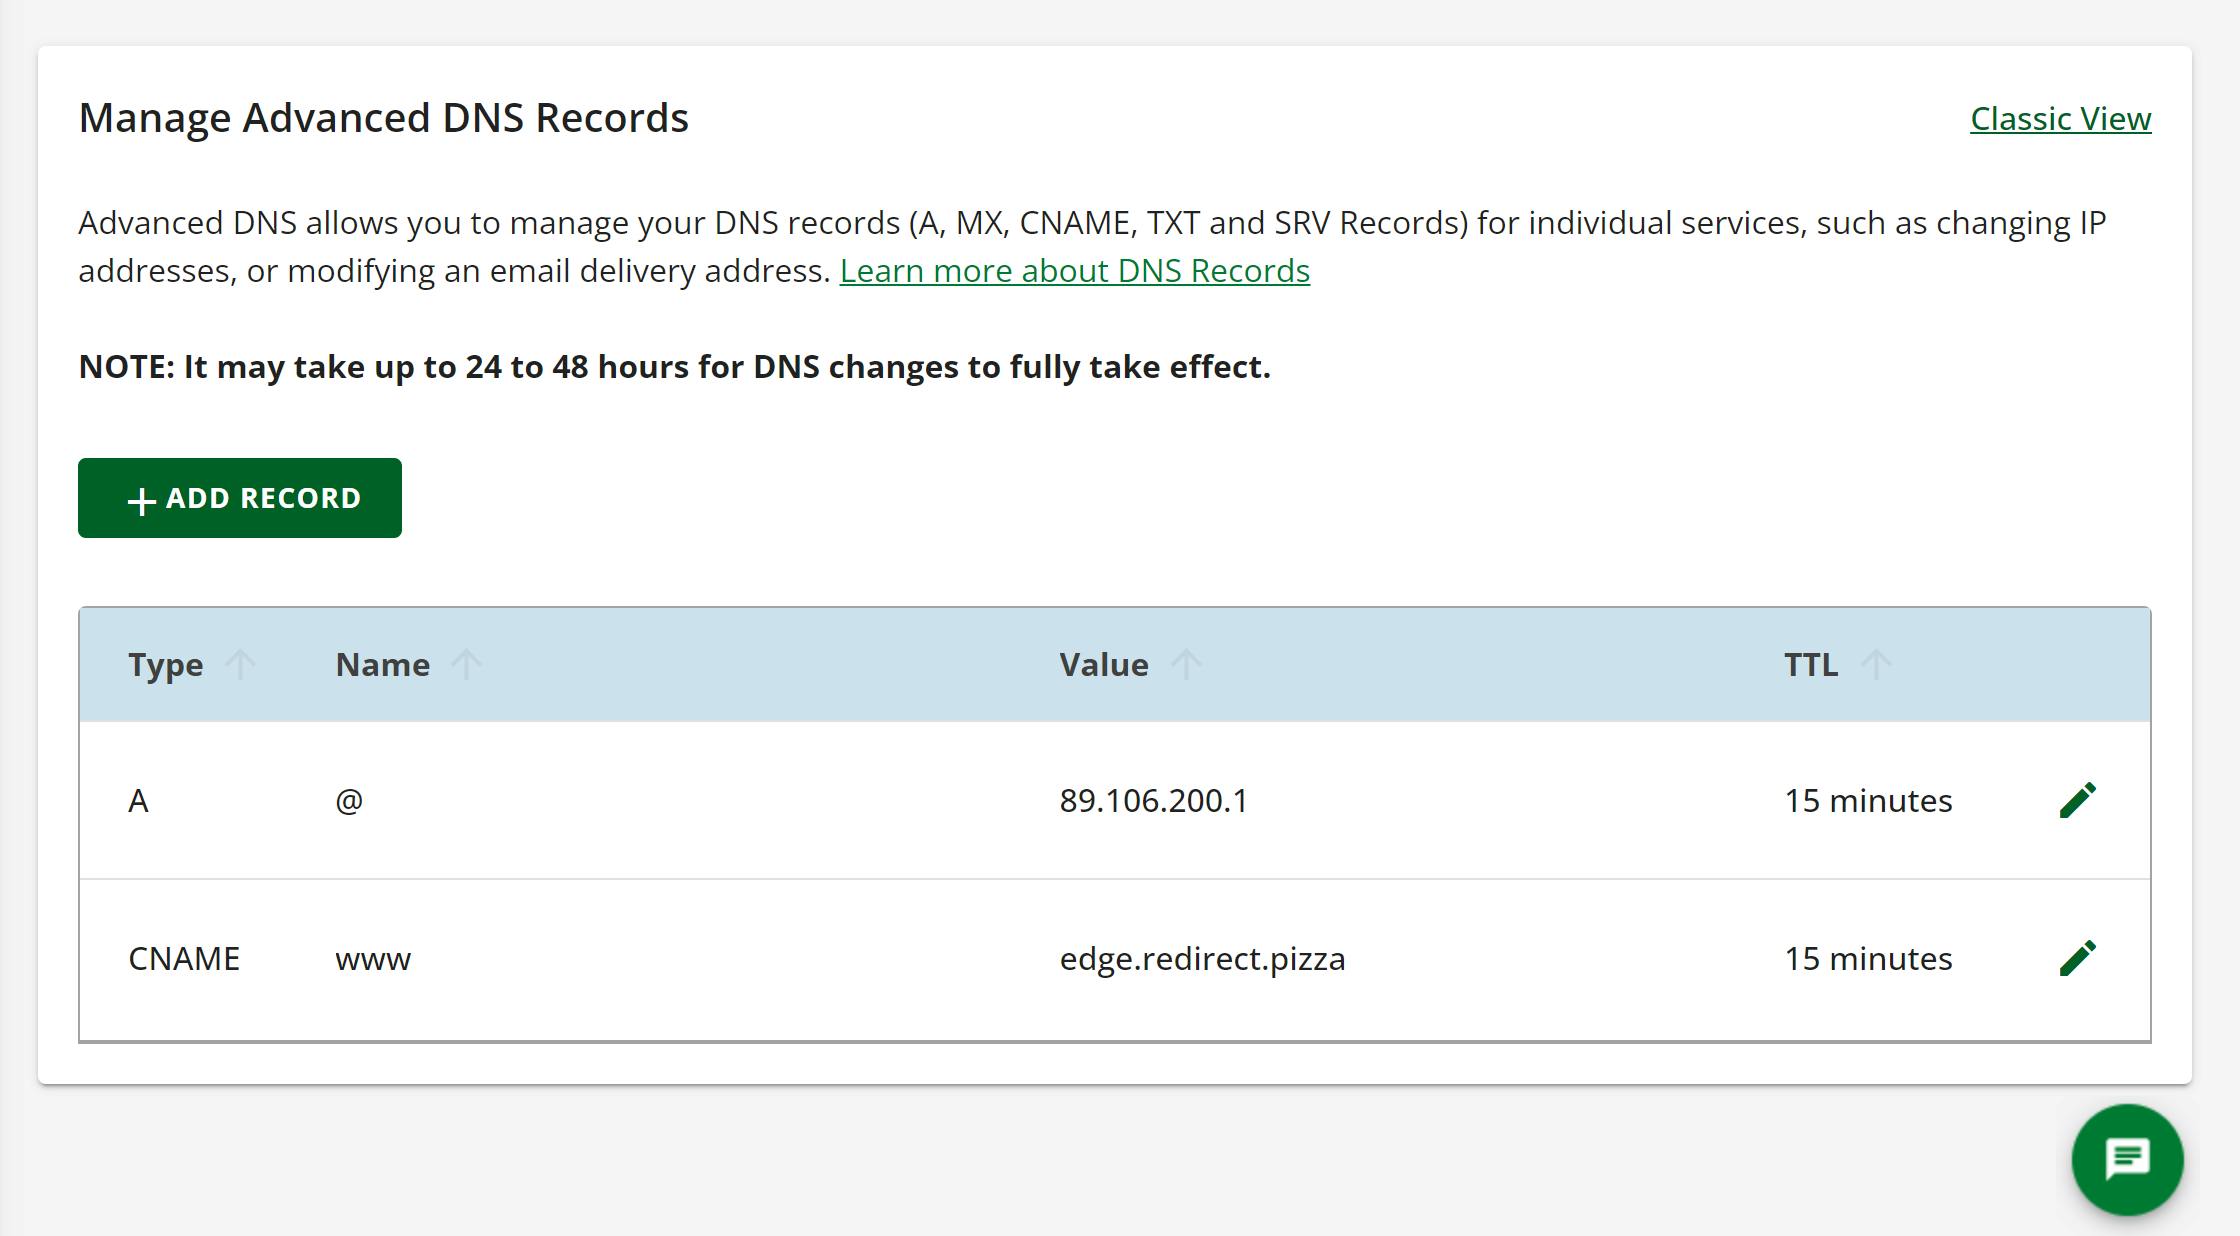The width and height of the screenshot is (2240, 1236).
Task: Click the CNAME type cell
Action: pyautogui.click(x=184, y=958)
